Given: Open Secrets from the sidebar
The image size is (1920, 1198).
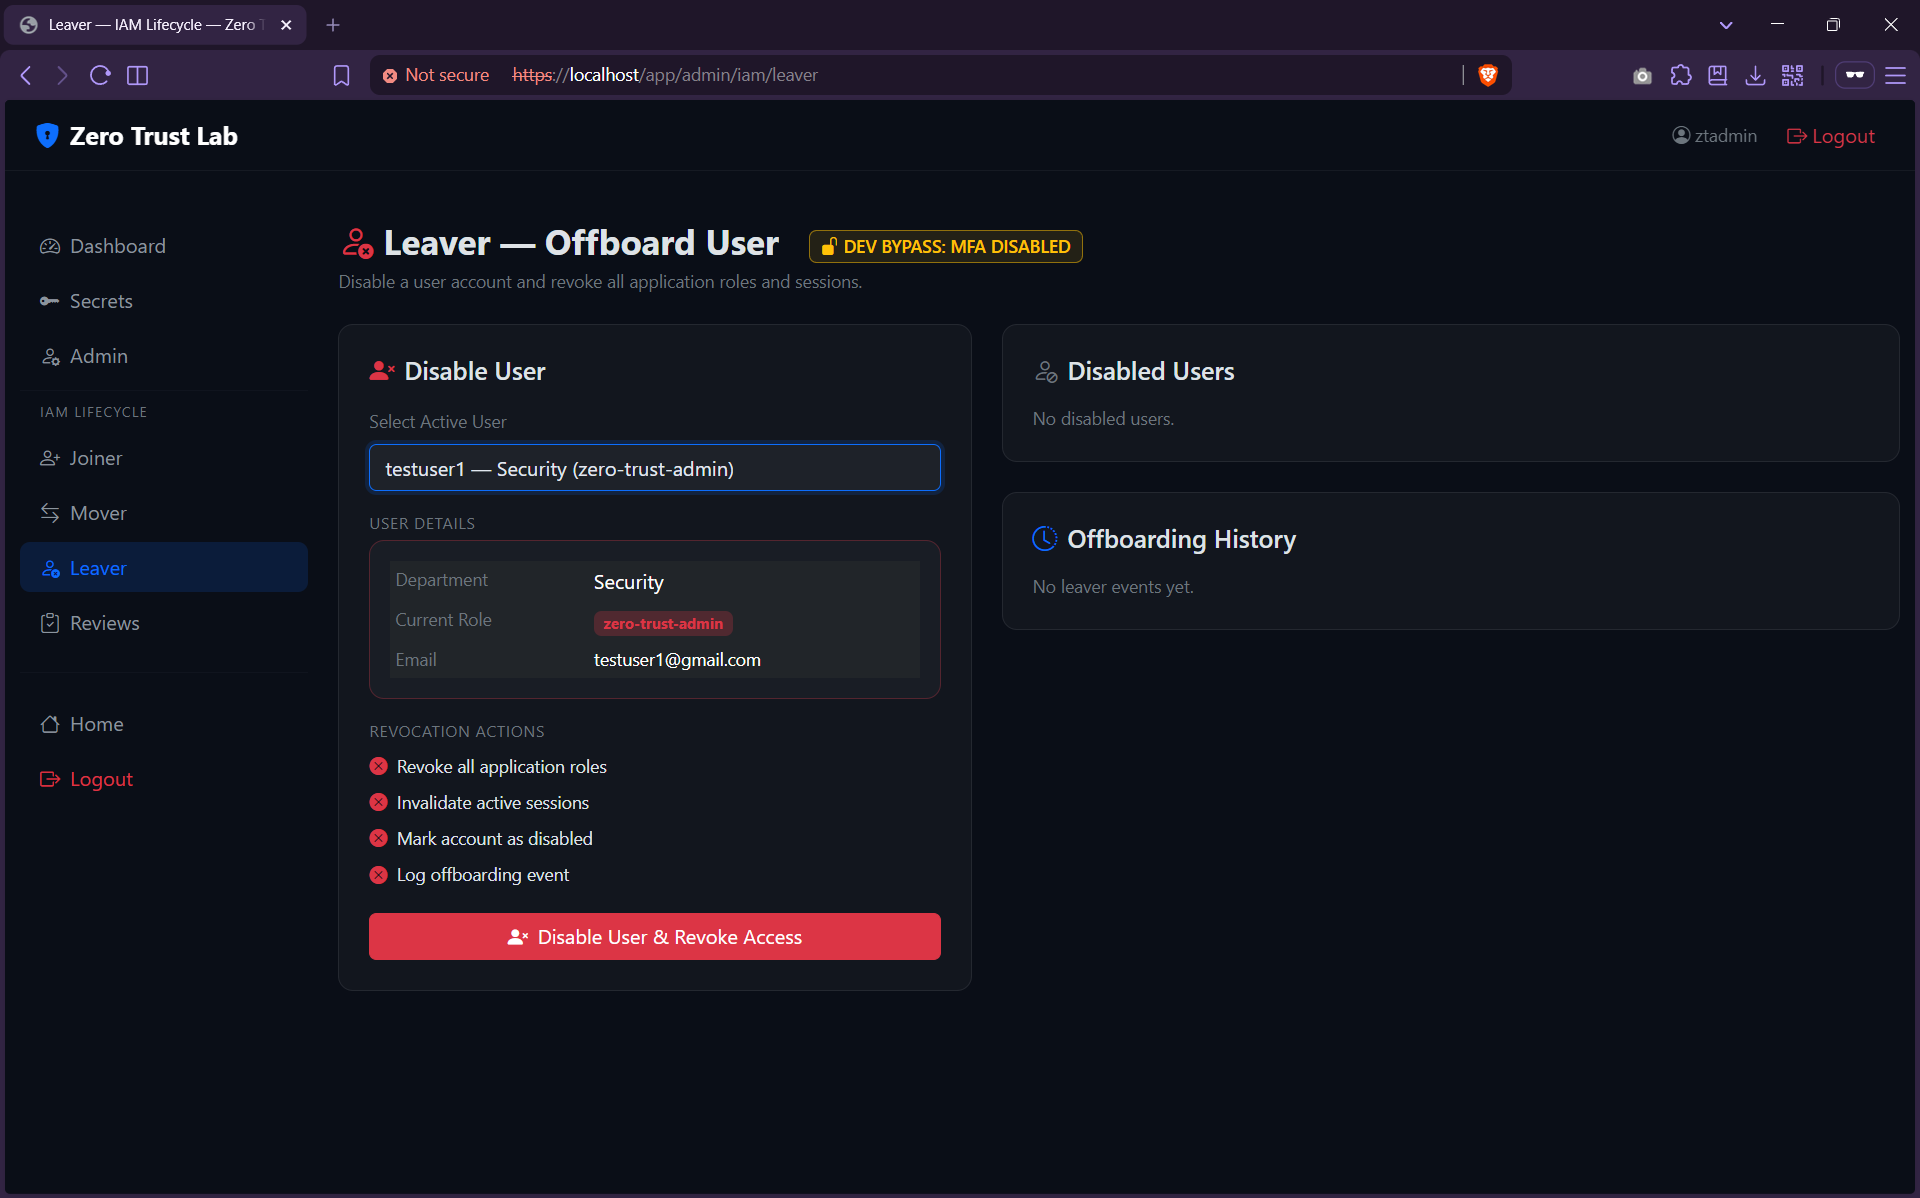Looking at the screenshot, I should point(100,301).
